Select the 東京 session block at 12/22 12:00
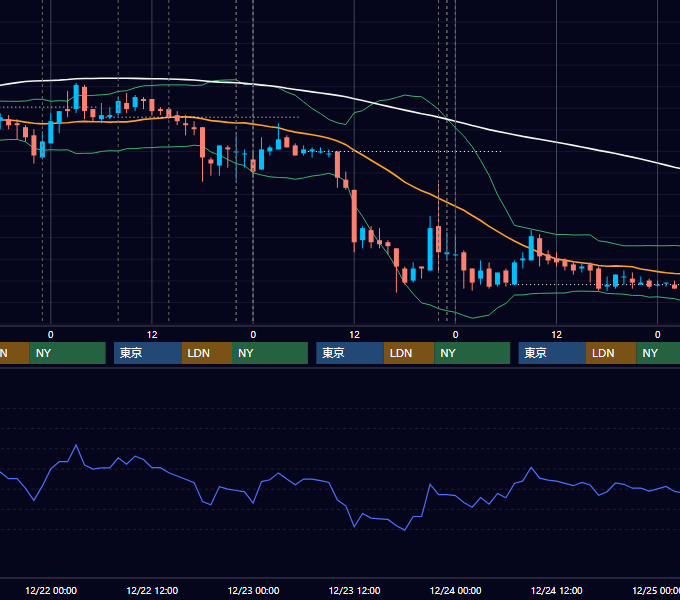 147,353
